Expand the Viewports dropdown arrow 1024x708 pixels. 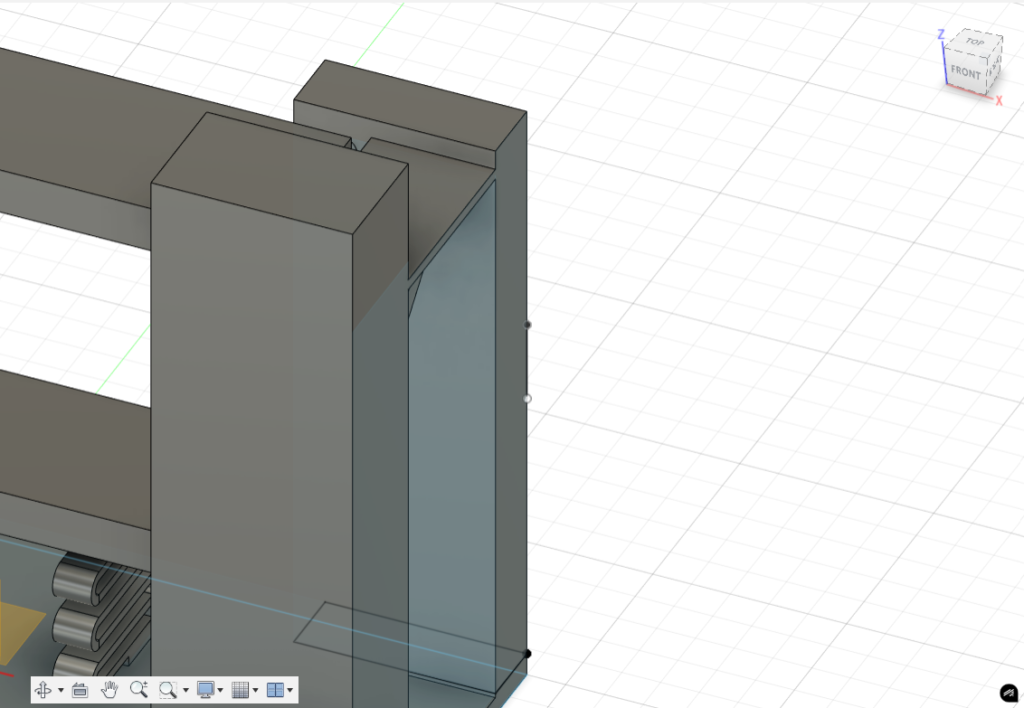point(291,690)
